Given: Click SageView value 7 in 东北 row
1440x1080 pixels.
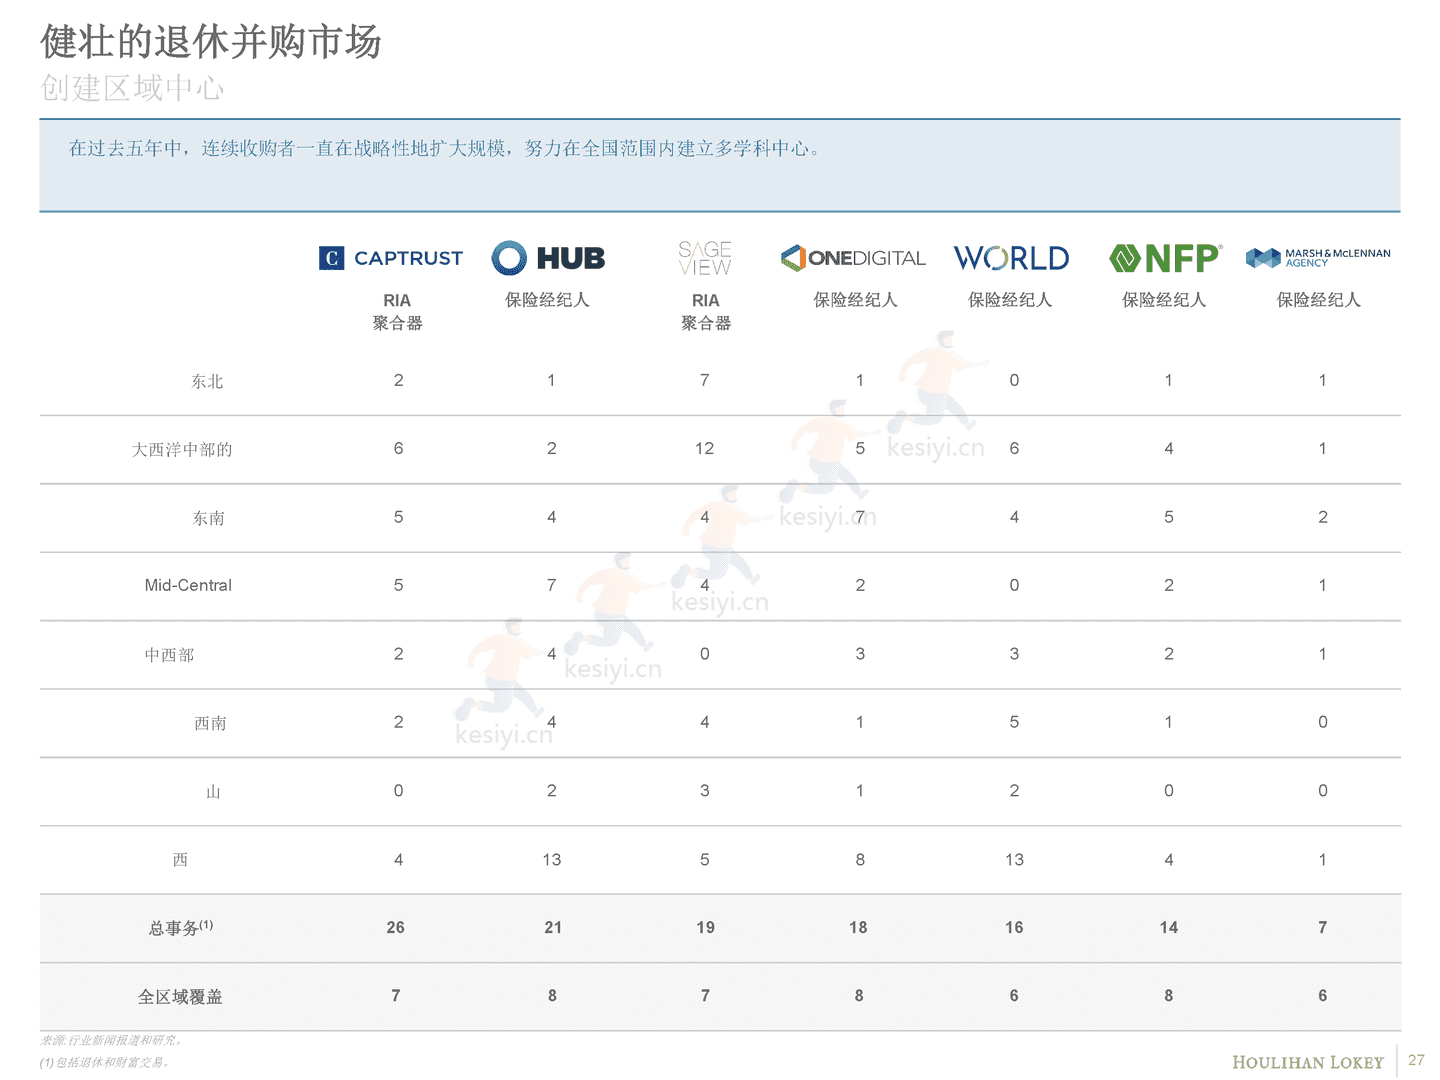Looking at the screenshot, I should (705, 381).
